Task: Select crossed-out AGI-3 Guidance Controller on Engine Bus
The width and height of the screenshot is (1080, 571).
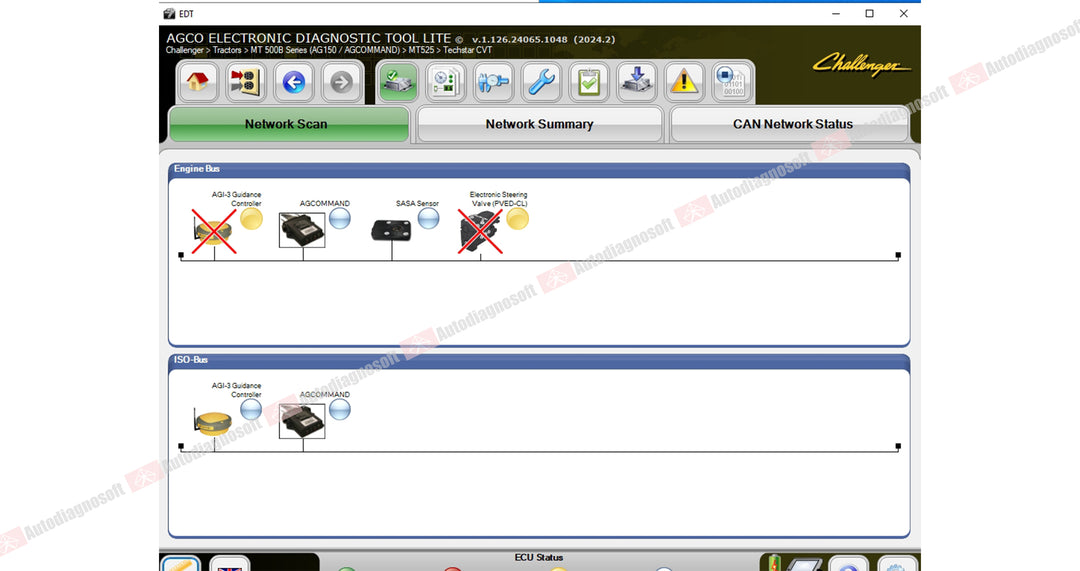Action: tap(214, 231)
